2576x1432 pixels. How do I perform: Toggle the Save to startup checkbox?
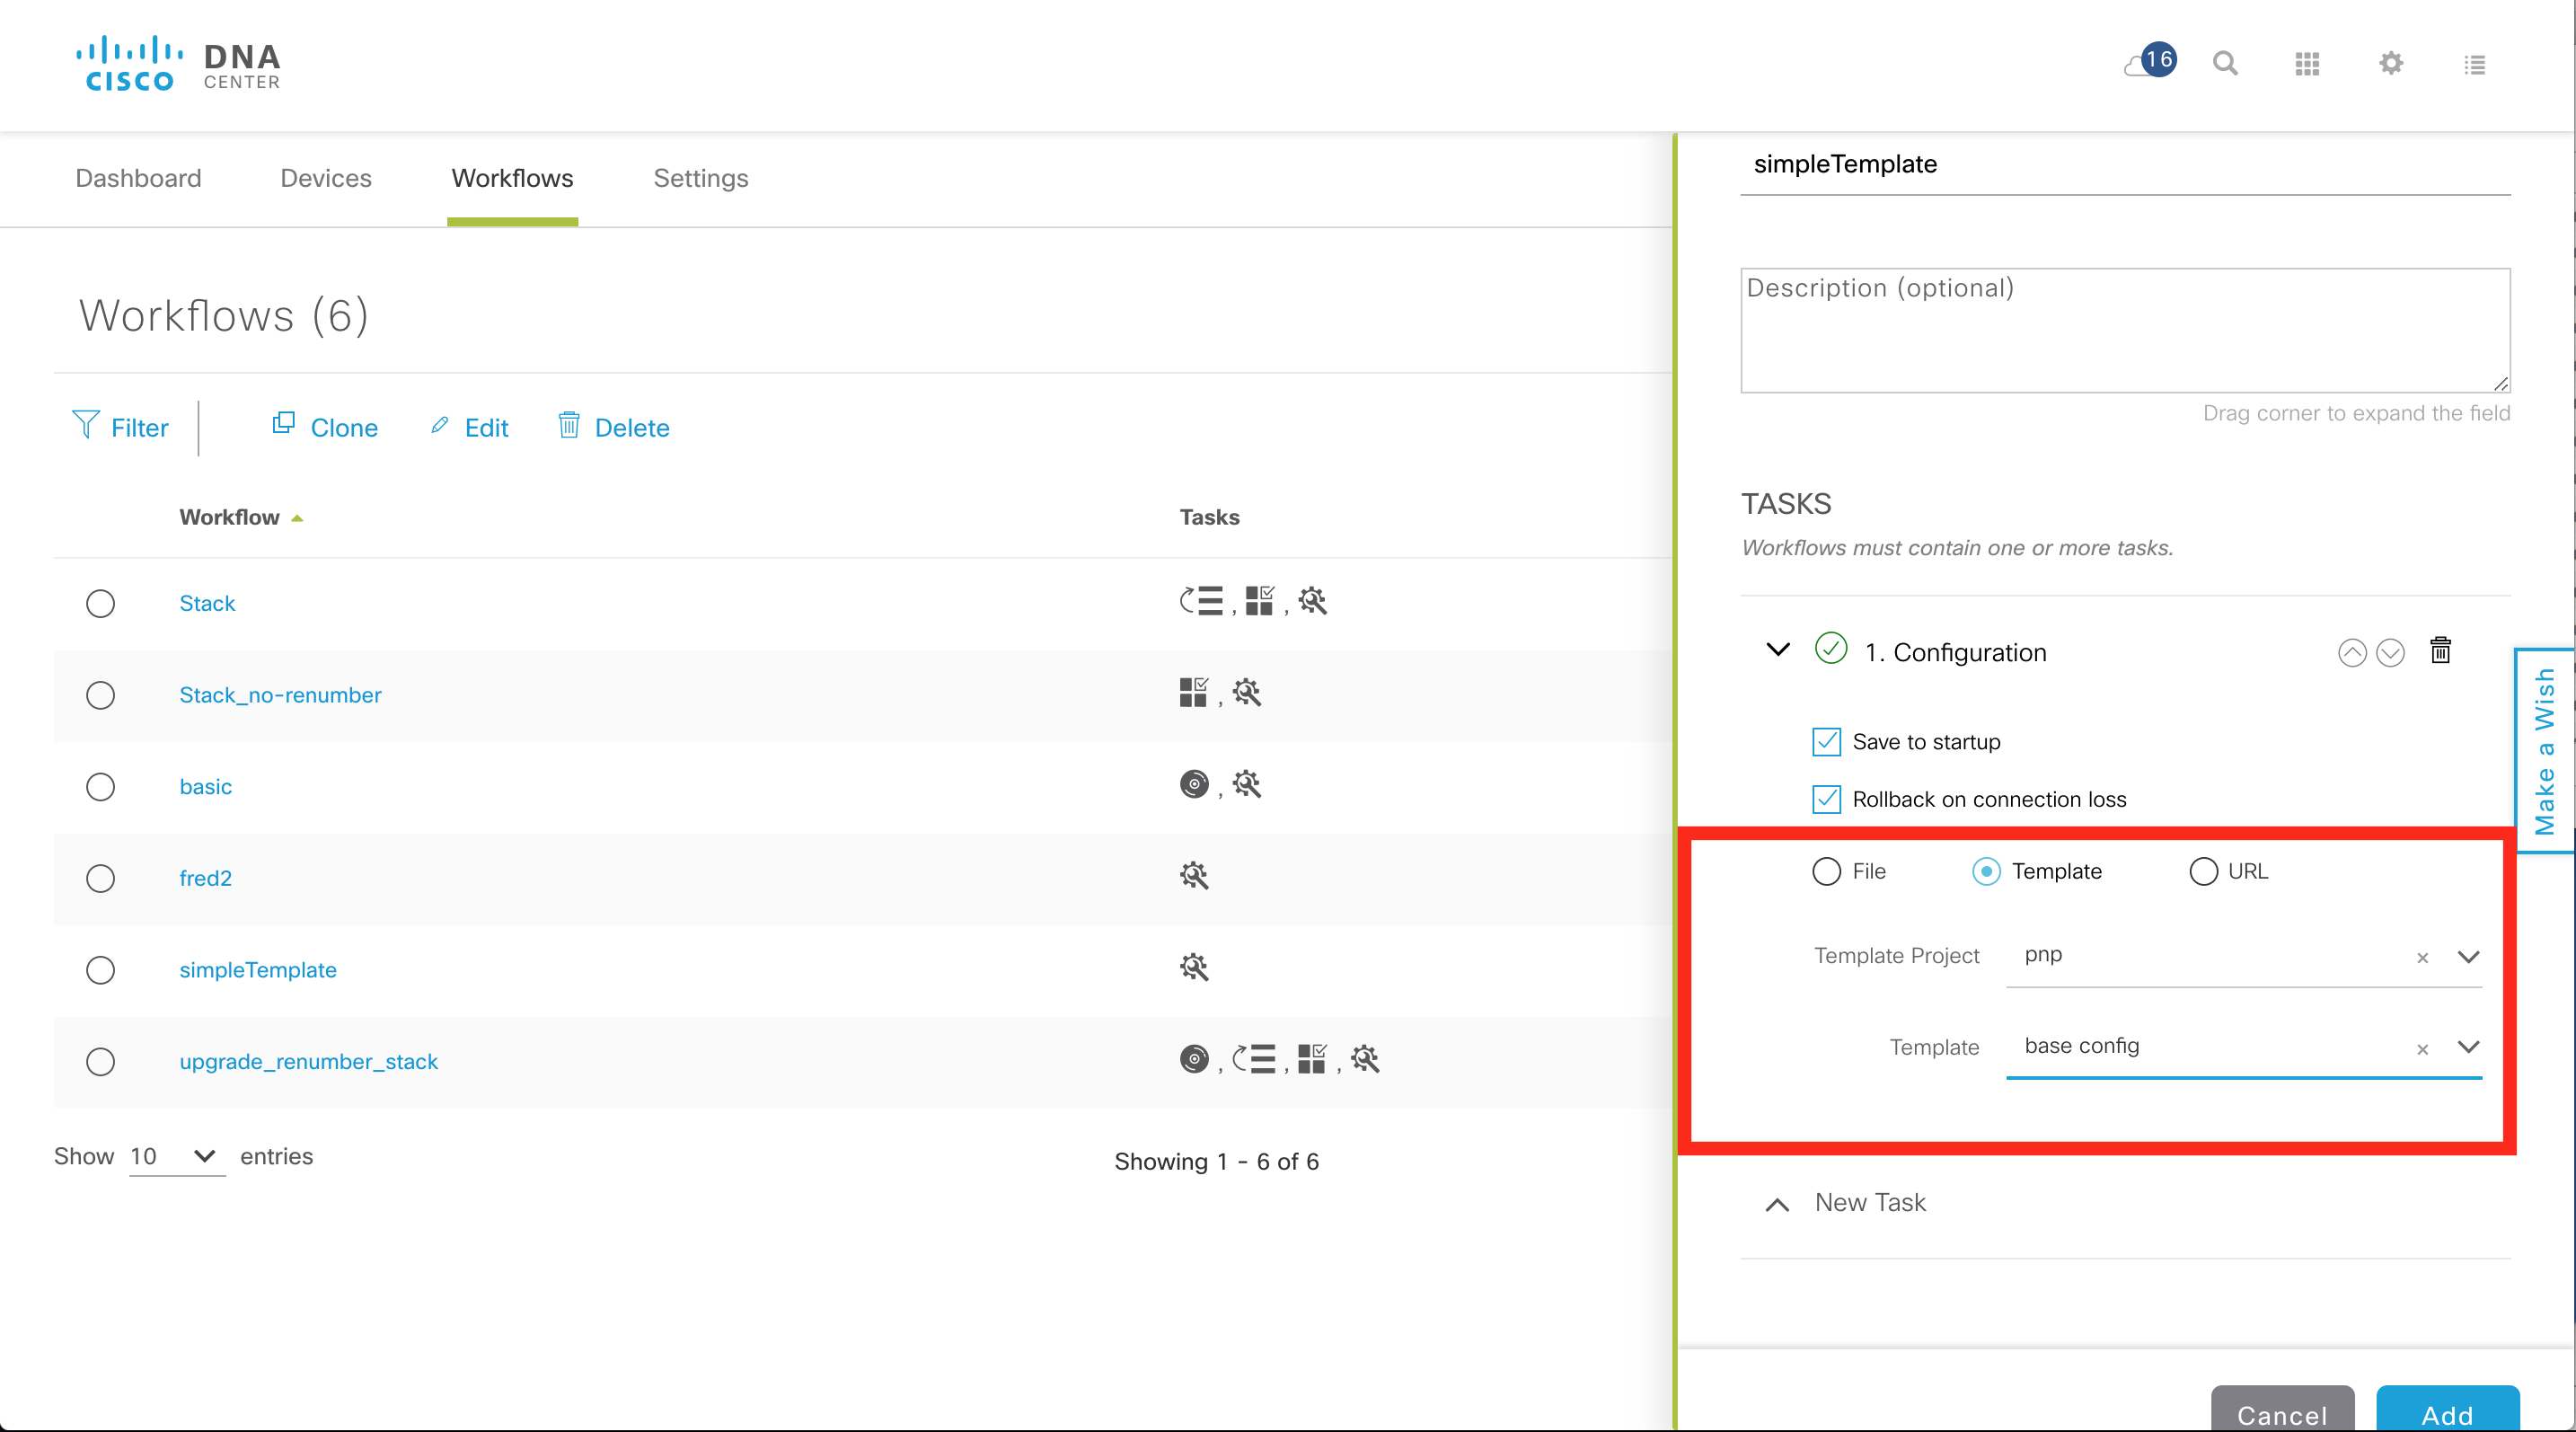point(1826,742)
